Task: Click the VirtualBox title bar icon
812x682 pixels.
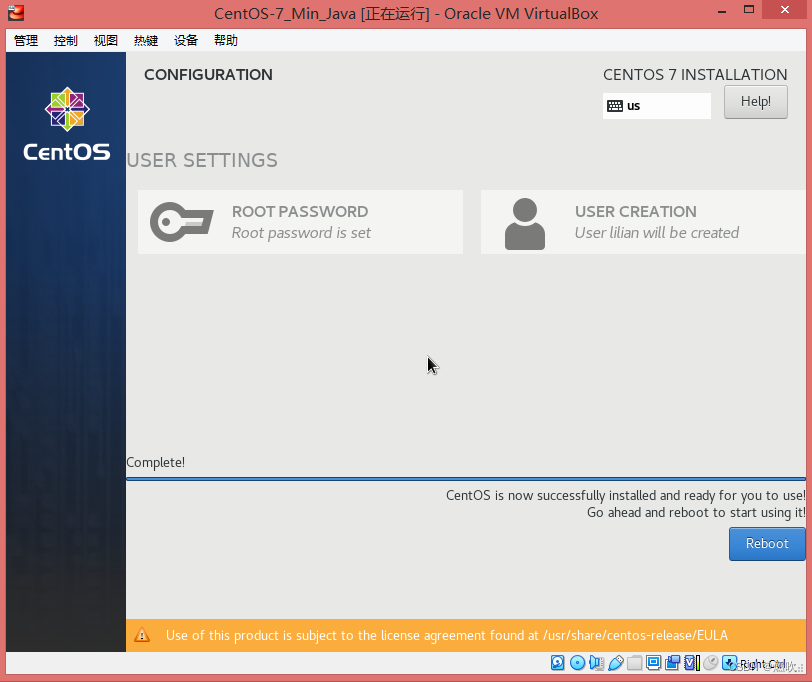Action: (16, 12)
